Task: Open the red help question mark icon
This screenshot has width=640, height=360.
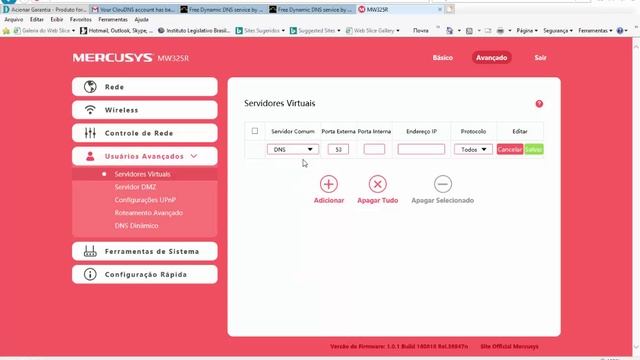Action: tap(539, 104)
